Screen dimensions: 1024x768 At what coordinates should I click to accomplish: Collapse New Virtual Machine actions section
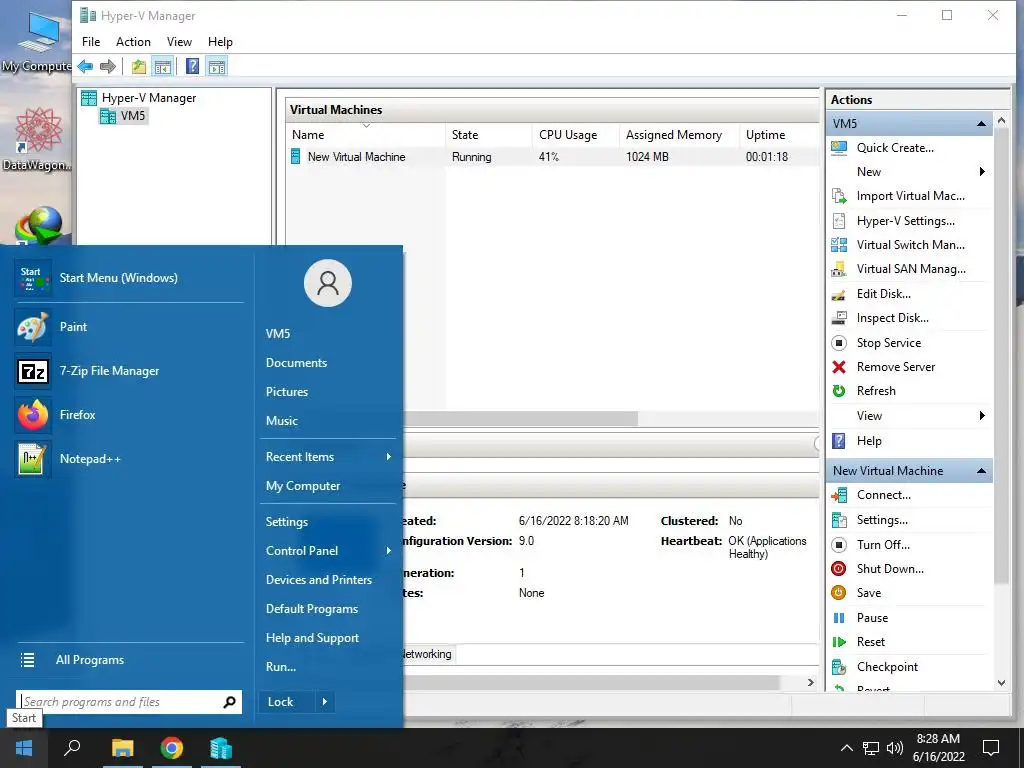(x=981, y=471)
